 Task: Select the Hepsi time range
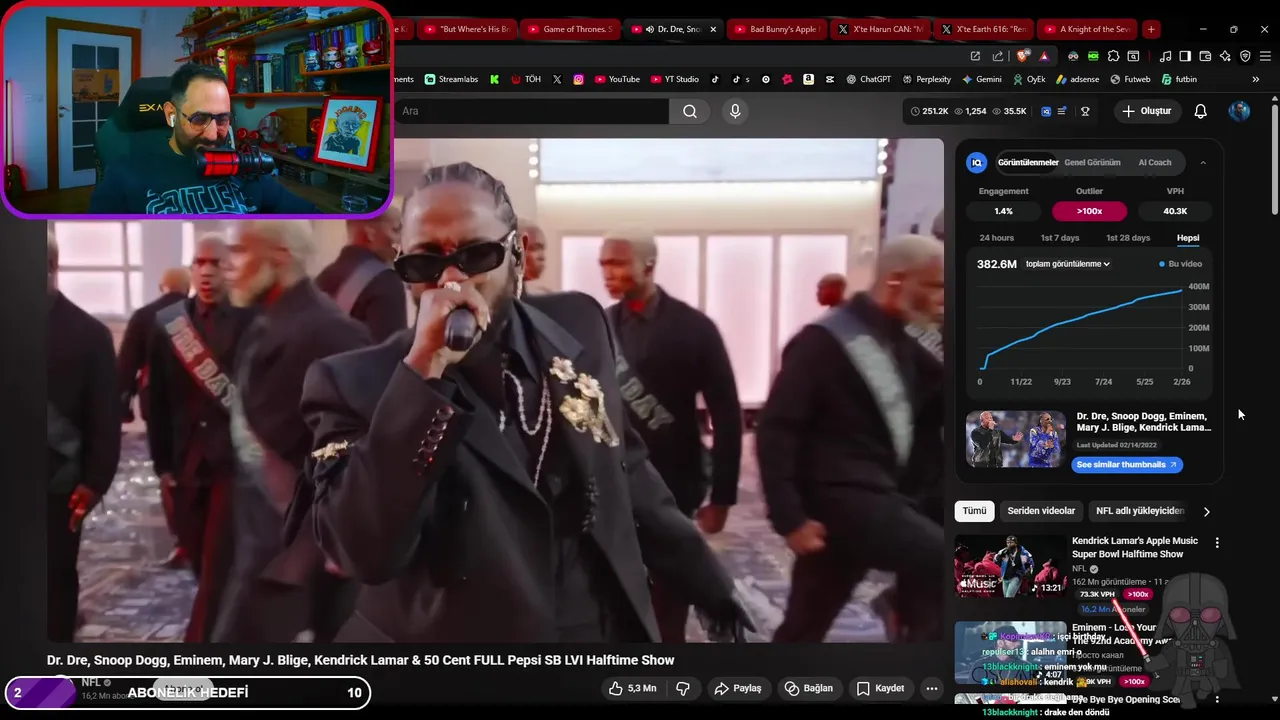pyautogui.click(x=1188, y=238)
